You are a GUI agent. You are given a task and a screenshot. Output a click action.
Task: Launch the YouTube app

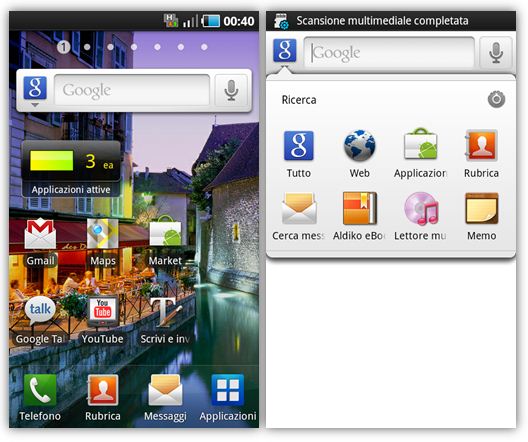102,320
